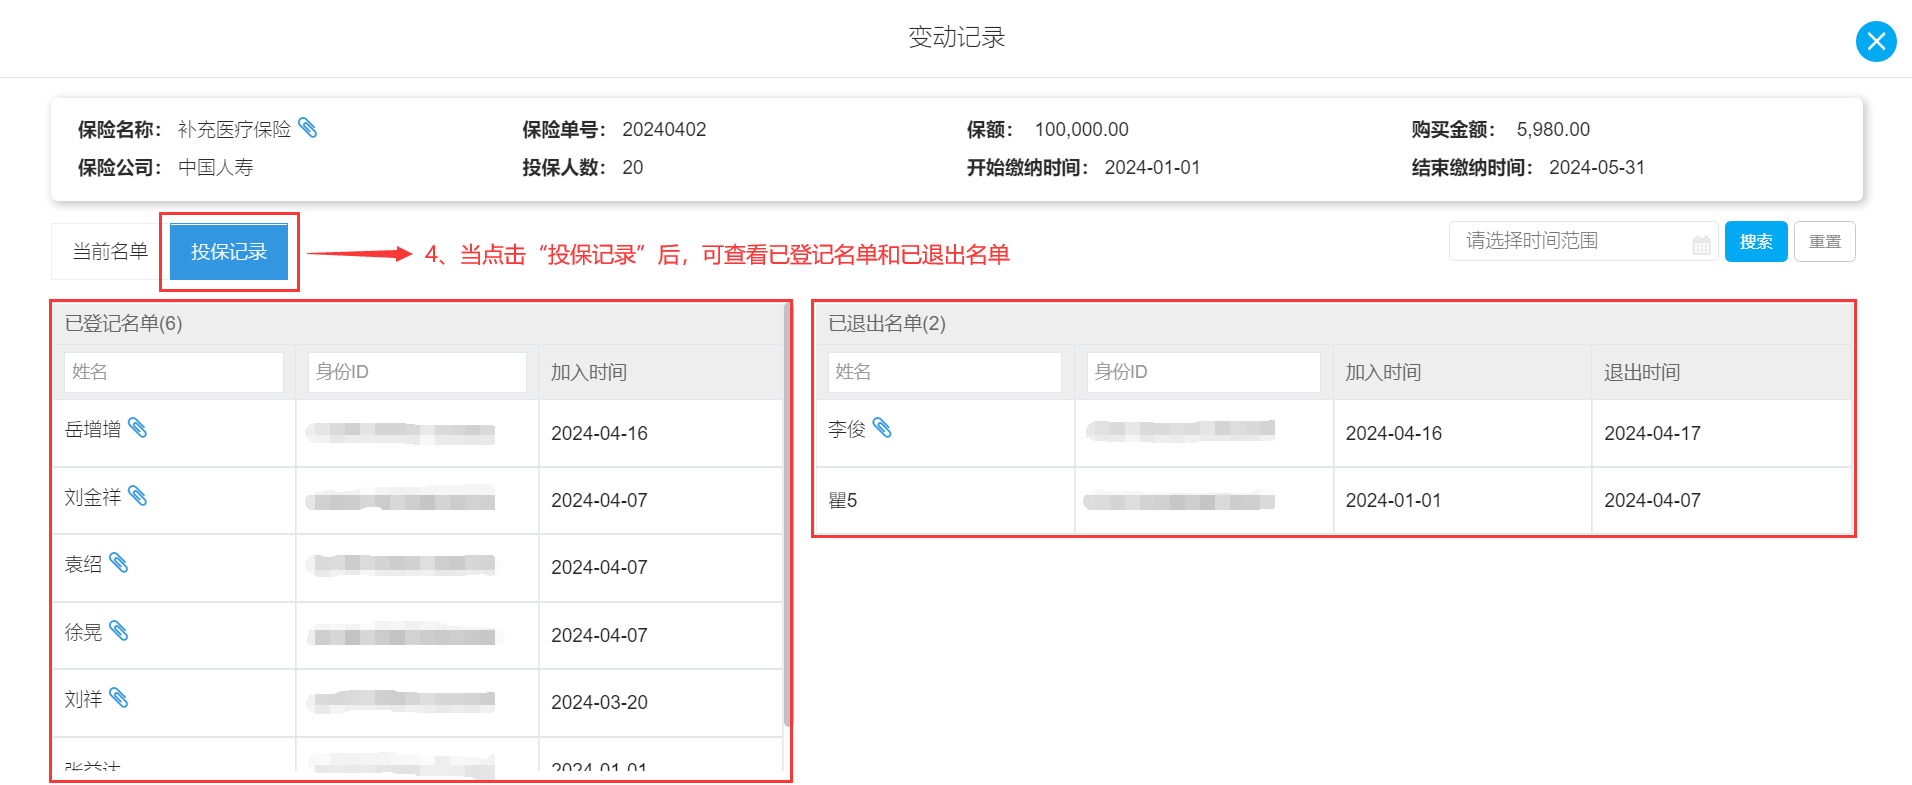Click 开始缴纳时间 value 2024-01-01
This screenshot has width=1912, height=785.
(x=1152, y=167)
